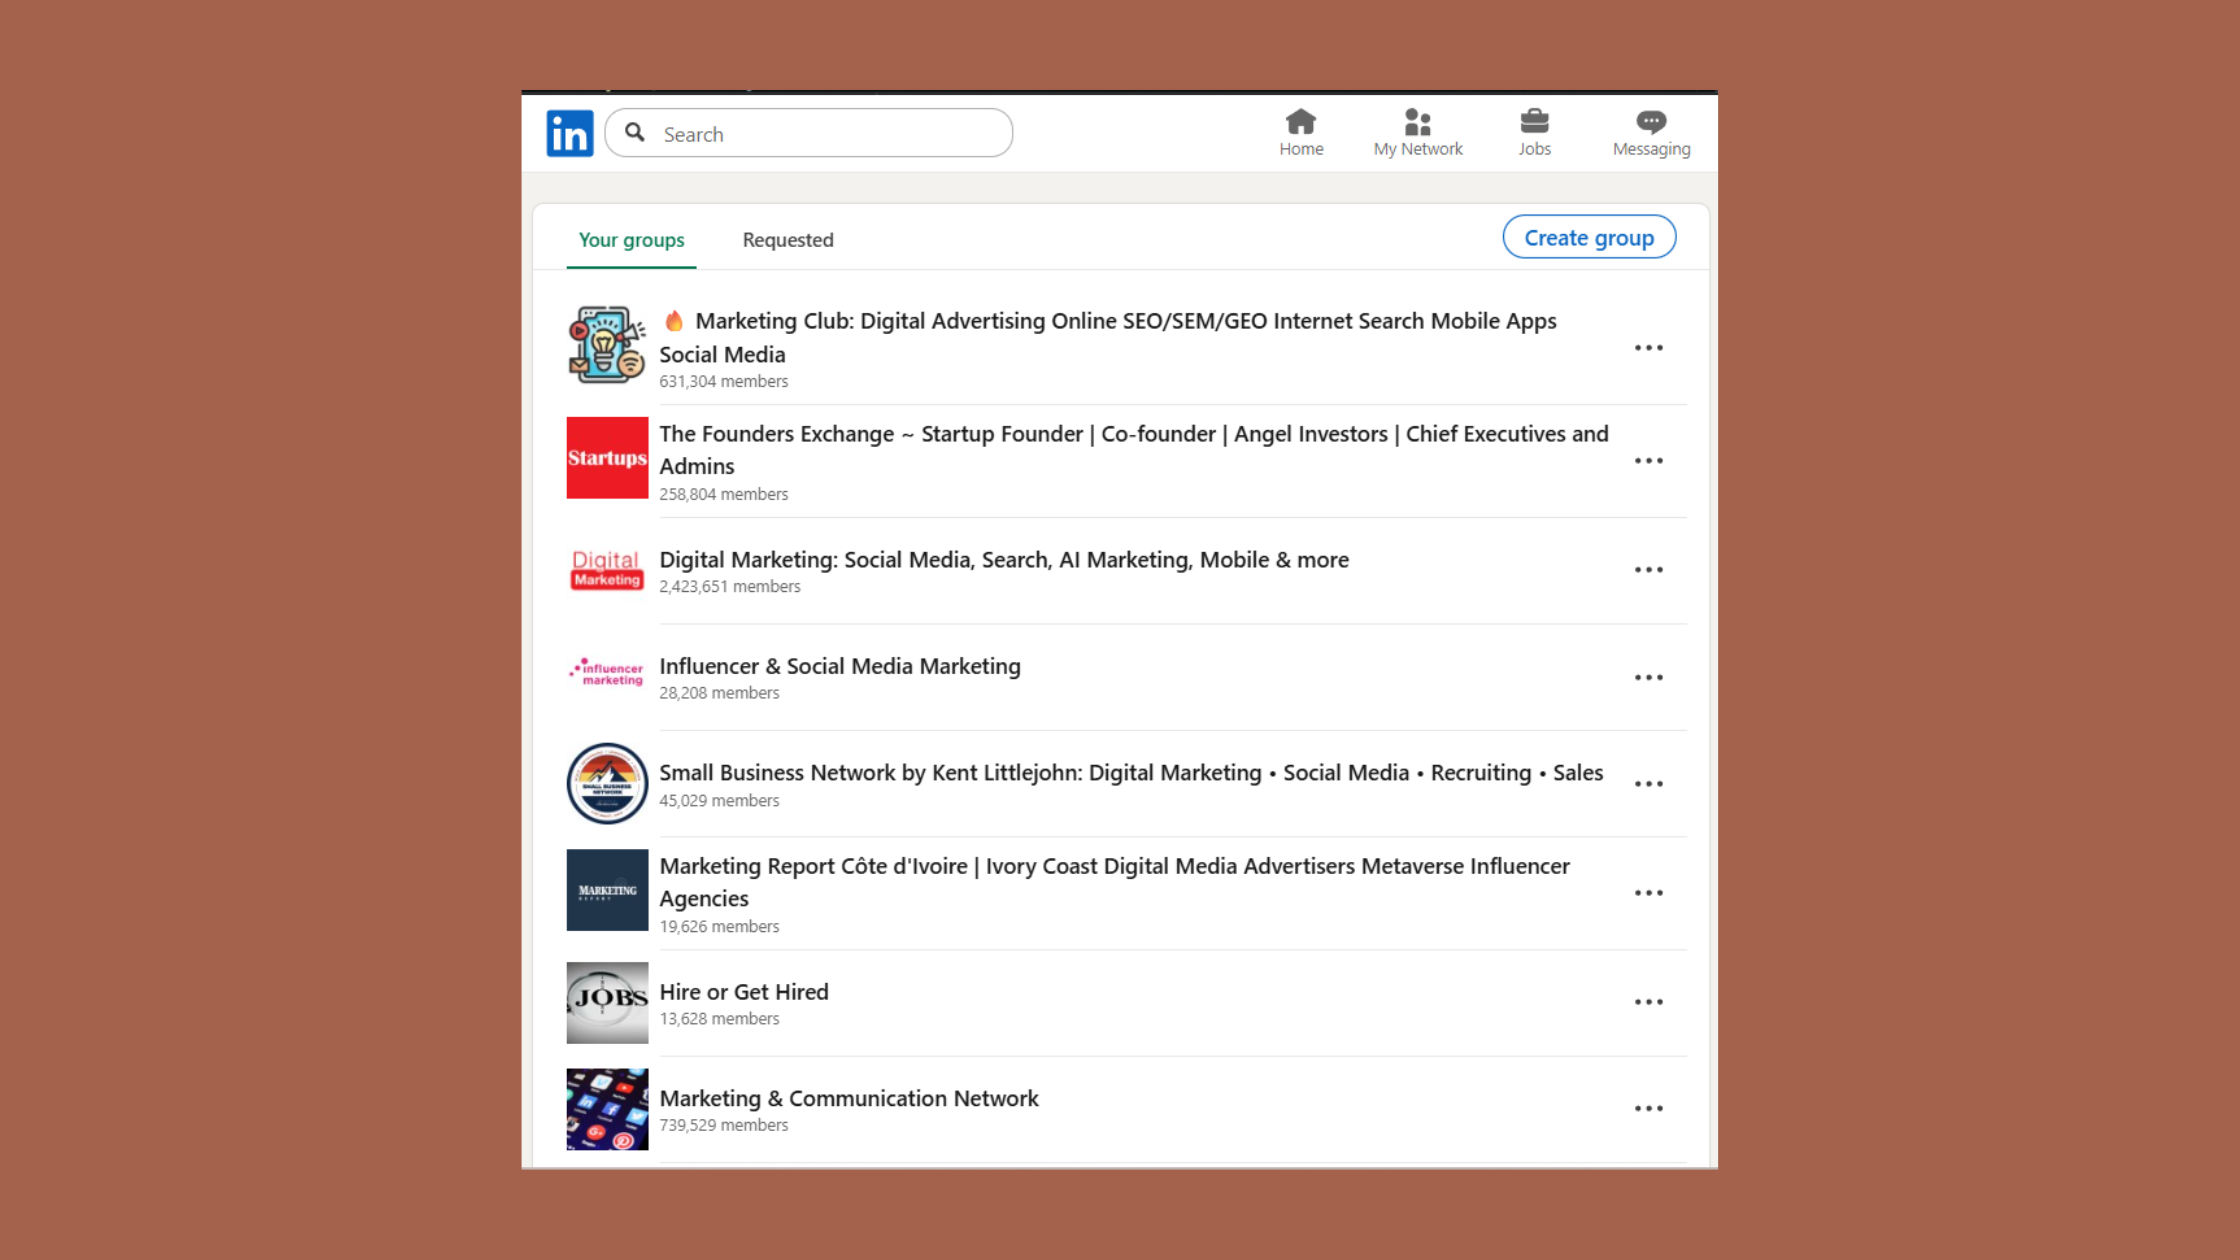Open Marketing Report group logo

tap(607, 890)
